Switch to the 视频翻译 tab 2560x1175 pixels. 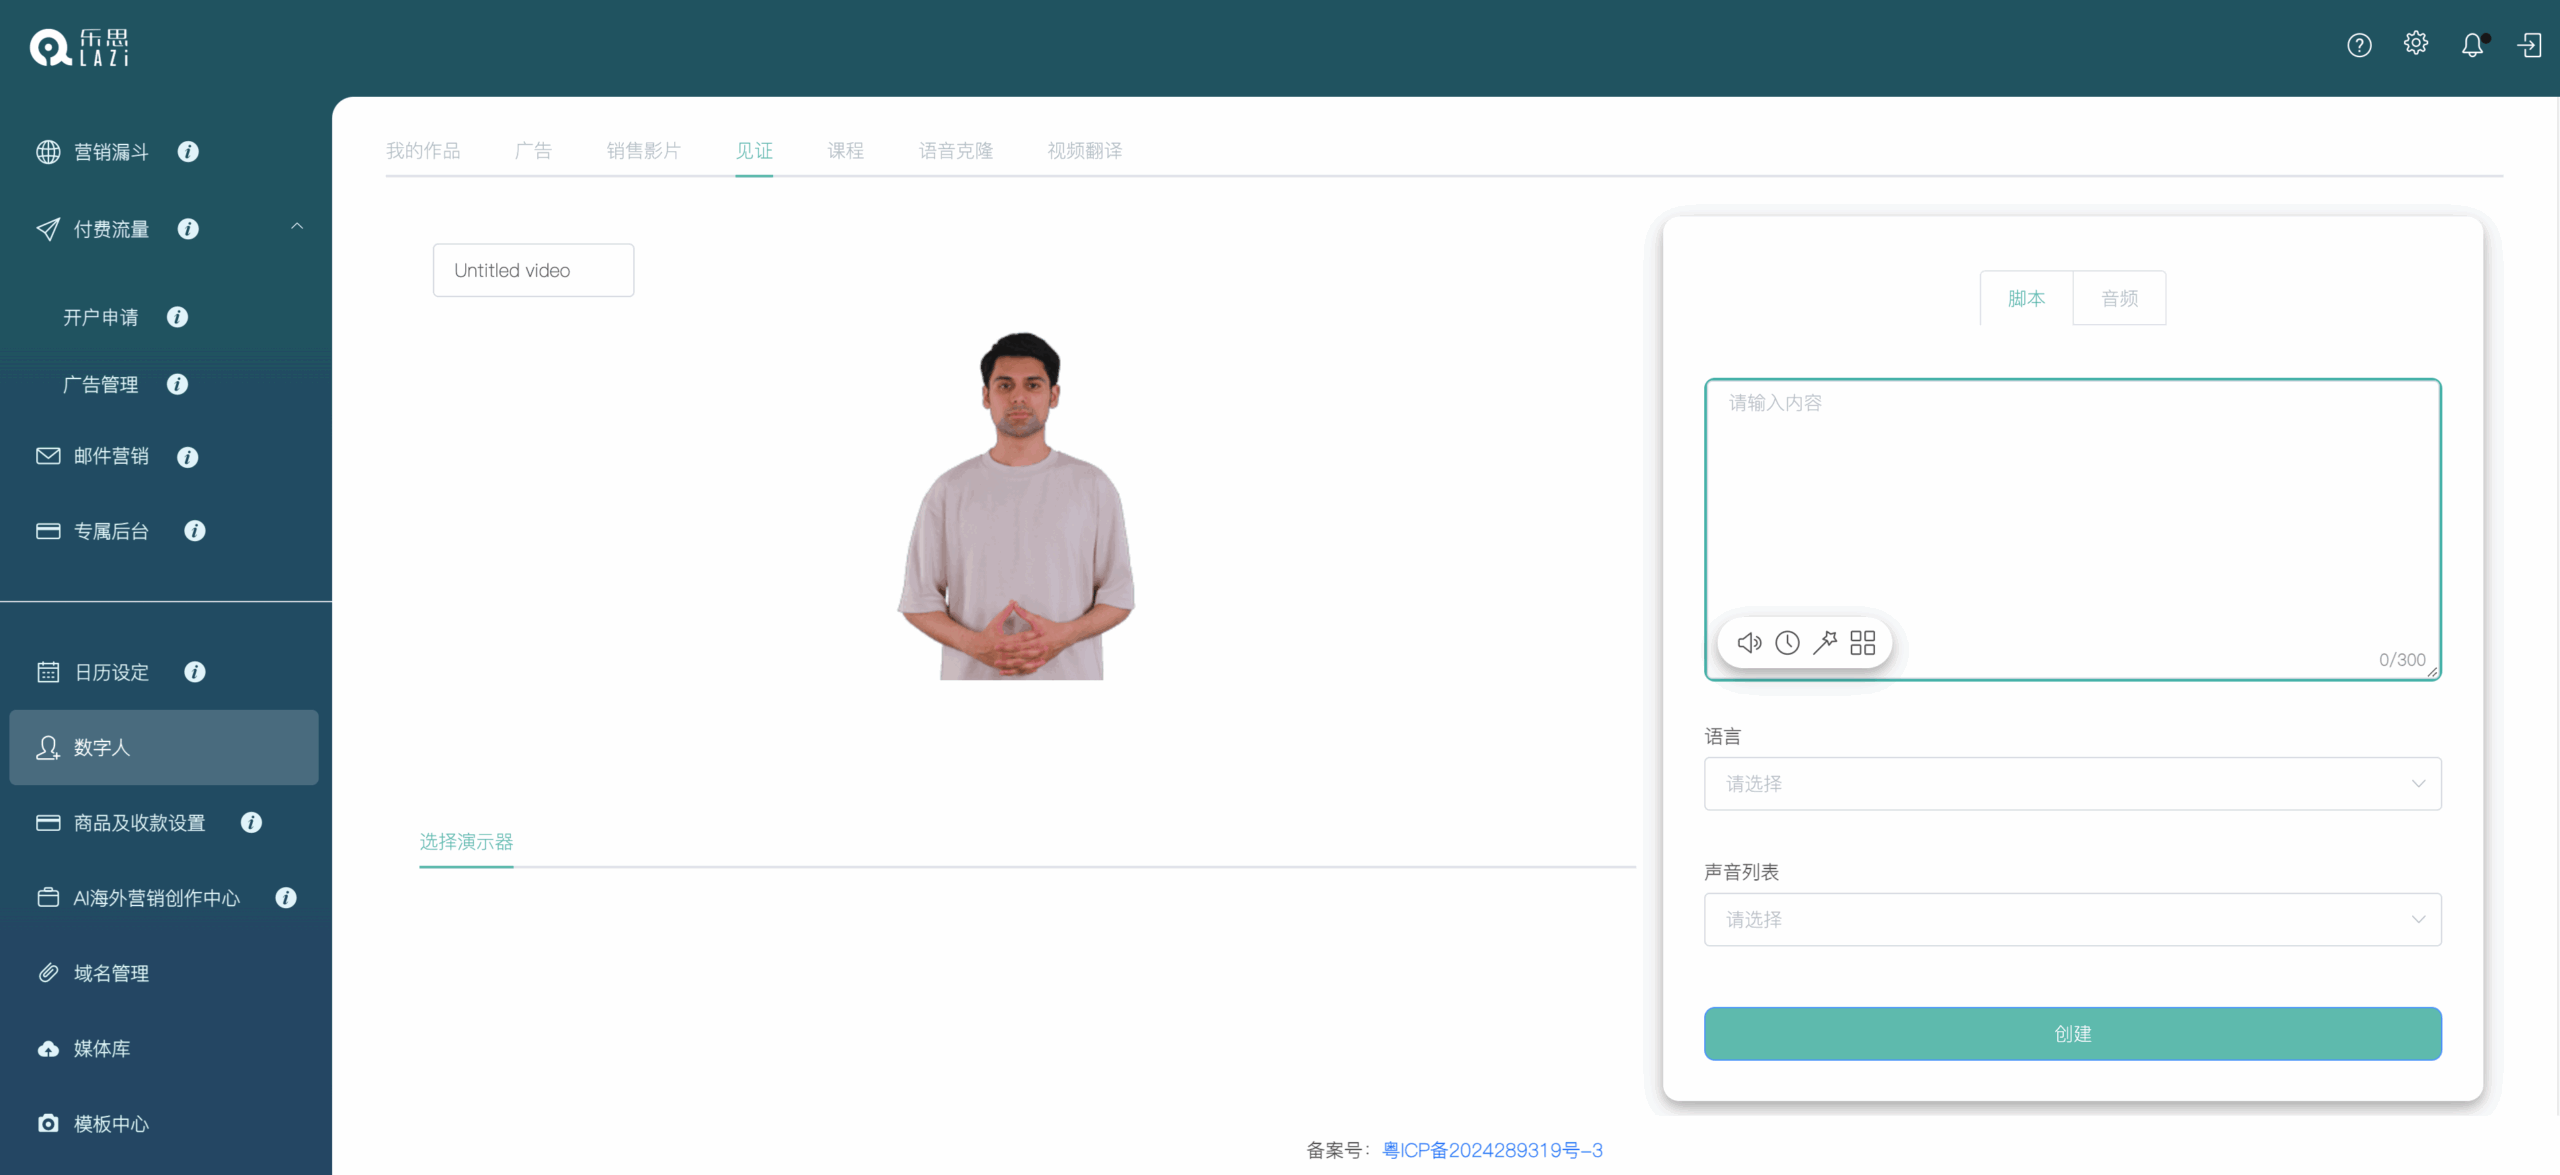pos(1084,151)
